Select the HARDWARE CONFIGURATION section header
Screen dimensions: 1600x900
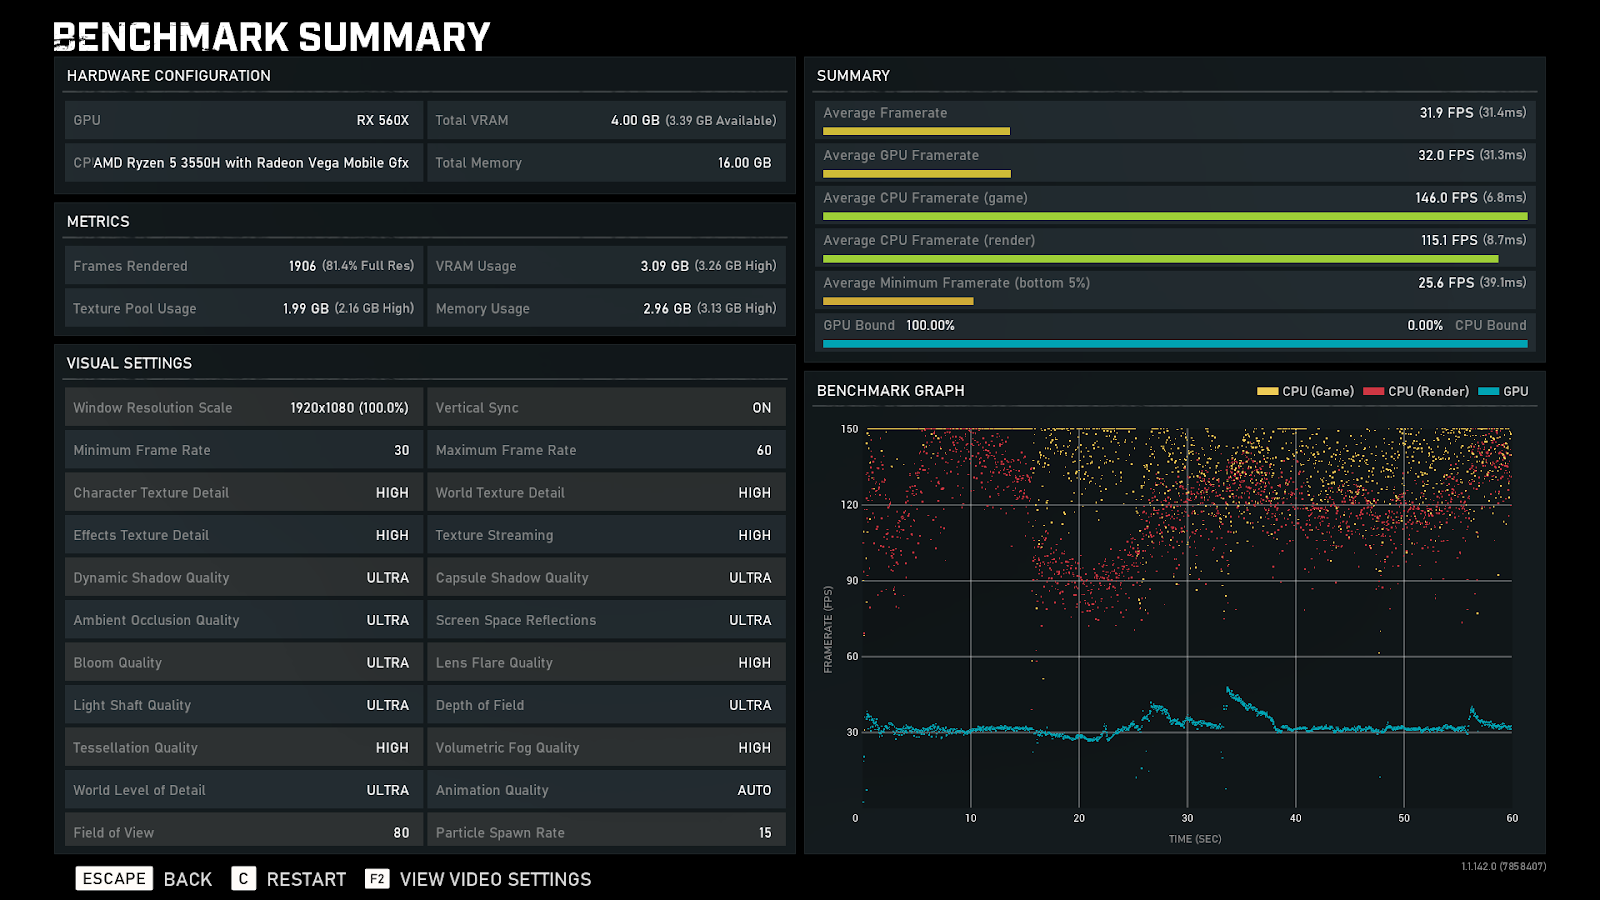169,76
